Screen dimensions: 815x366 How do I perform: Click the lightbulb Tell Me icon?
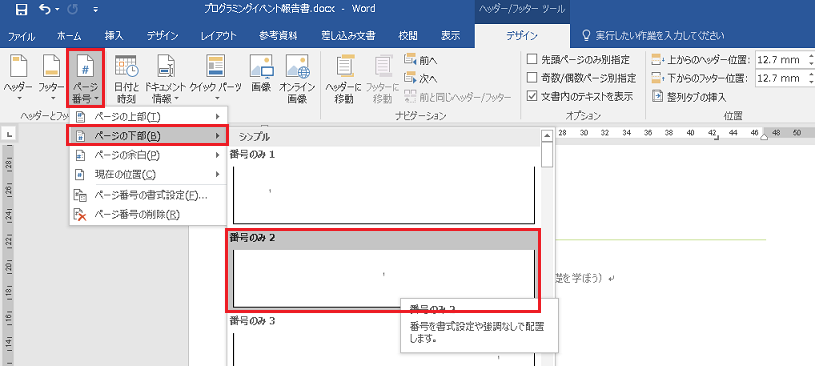(x=586, y=35)
